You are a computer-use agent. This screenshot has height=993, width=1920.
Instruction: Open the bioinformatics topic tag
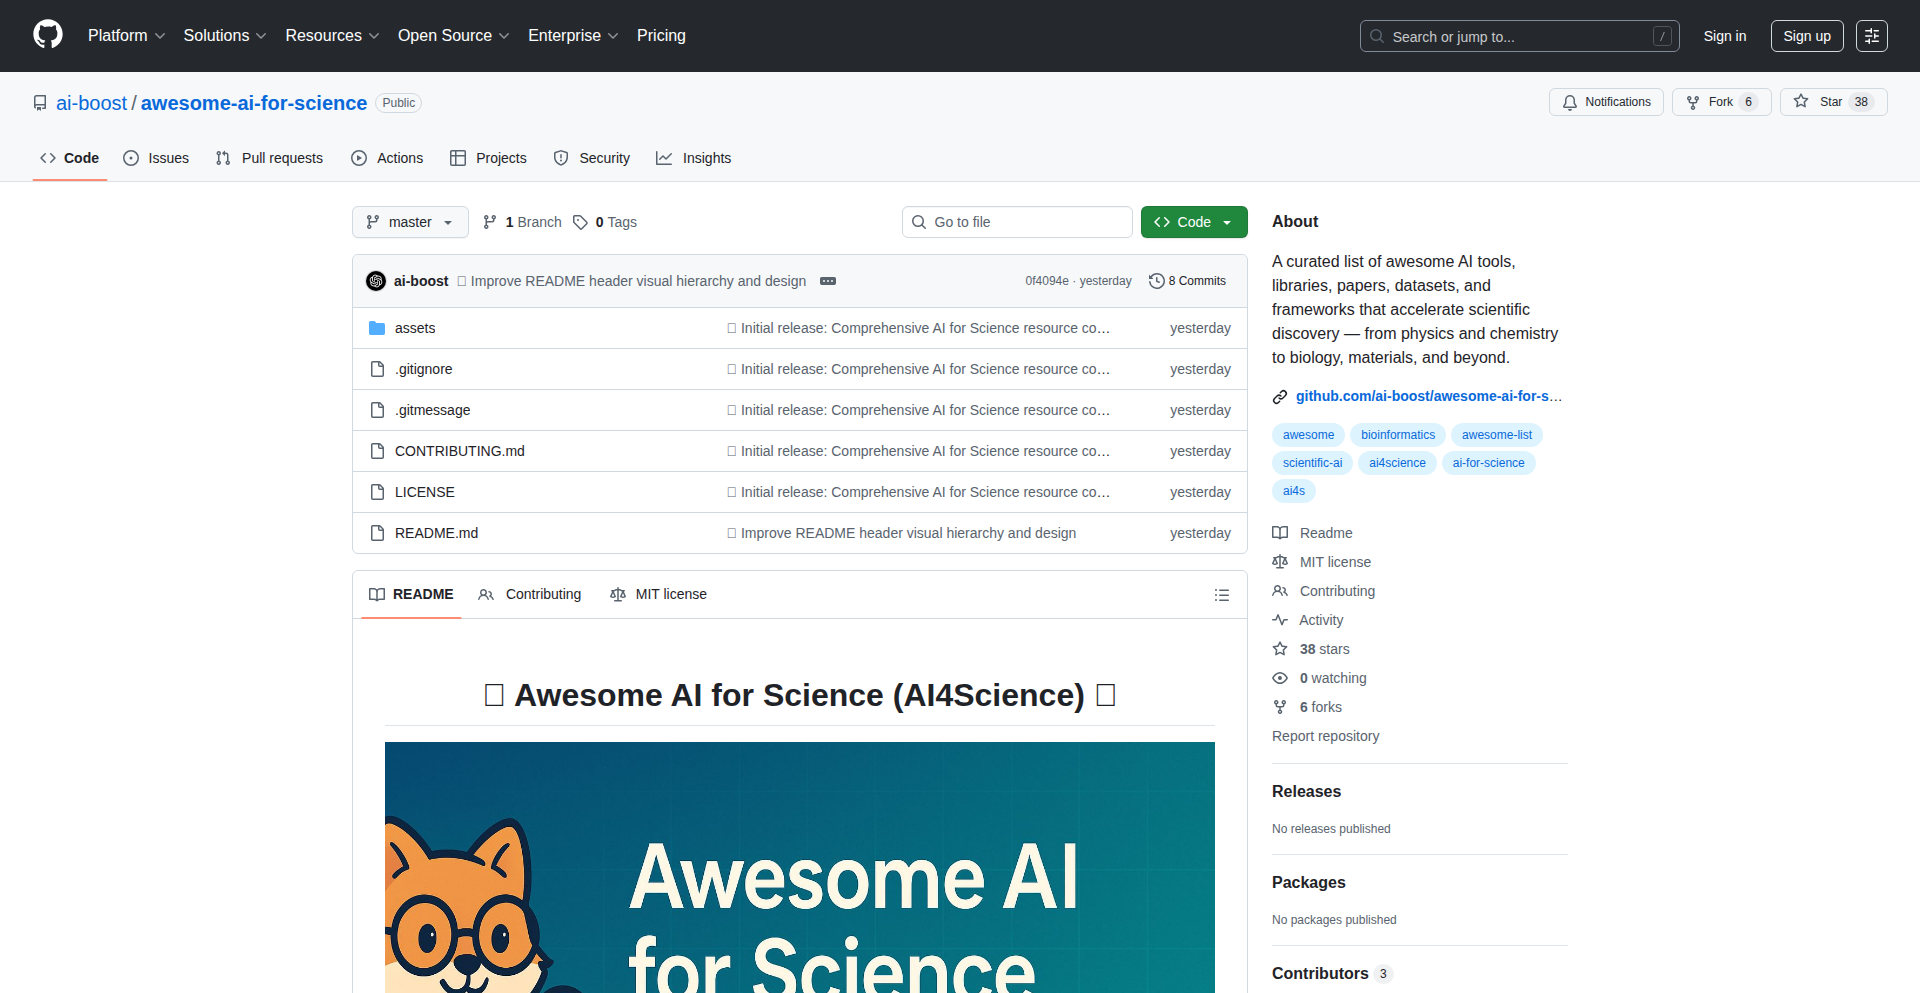[1397, 435]
